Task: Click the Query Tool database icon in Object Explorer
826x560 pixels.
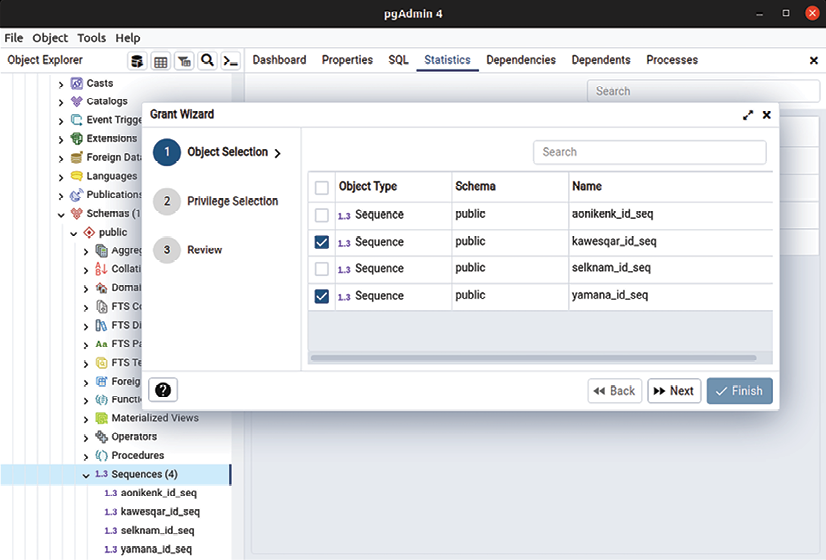Action: pyautogui.click(x=137, y=61)
